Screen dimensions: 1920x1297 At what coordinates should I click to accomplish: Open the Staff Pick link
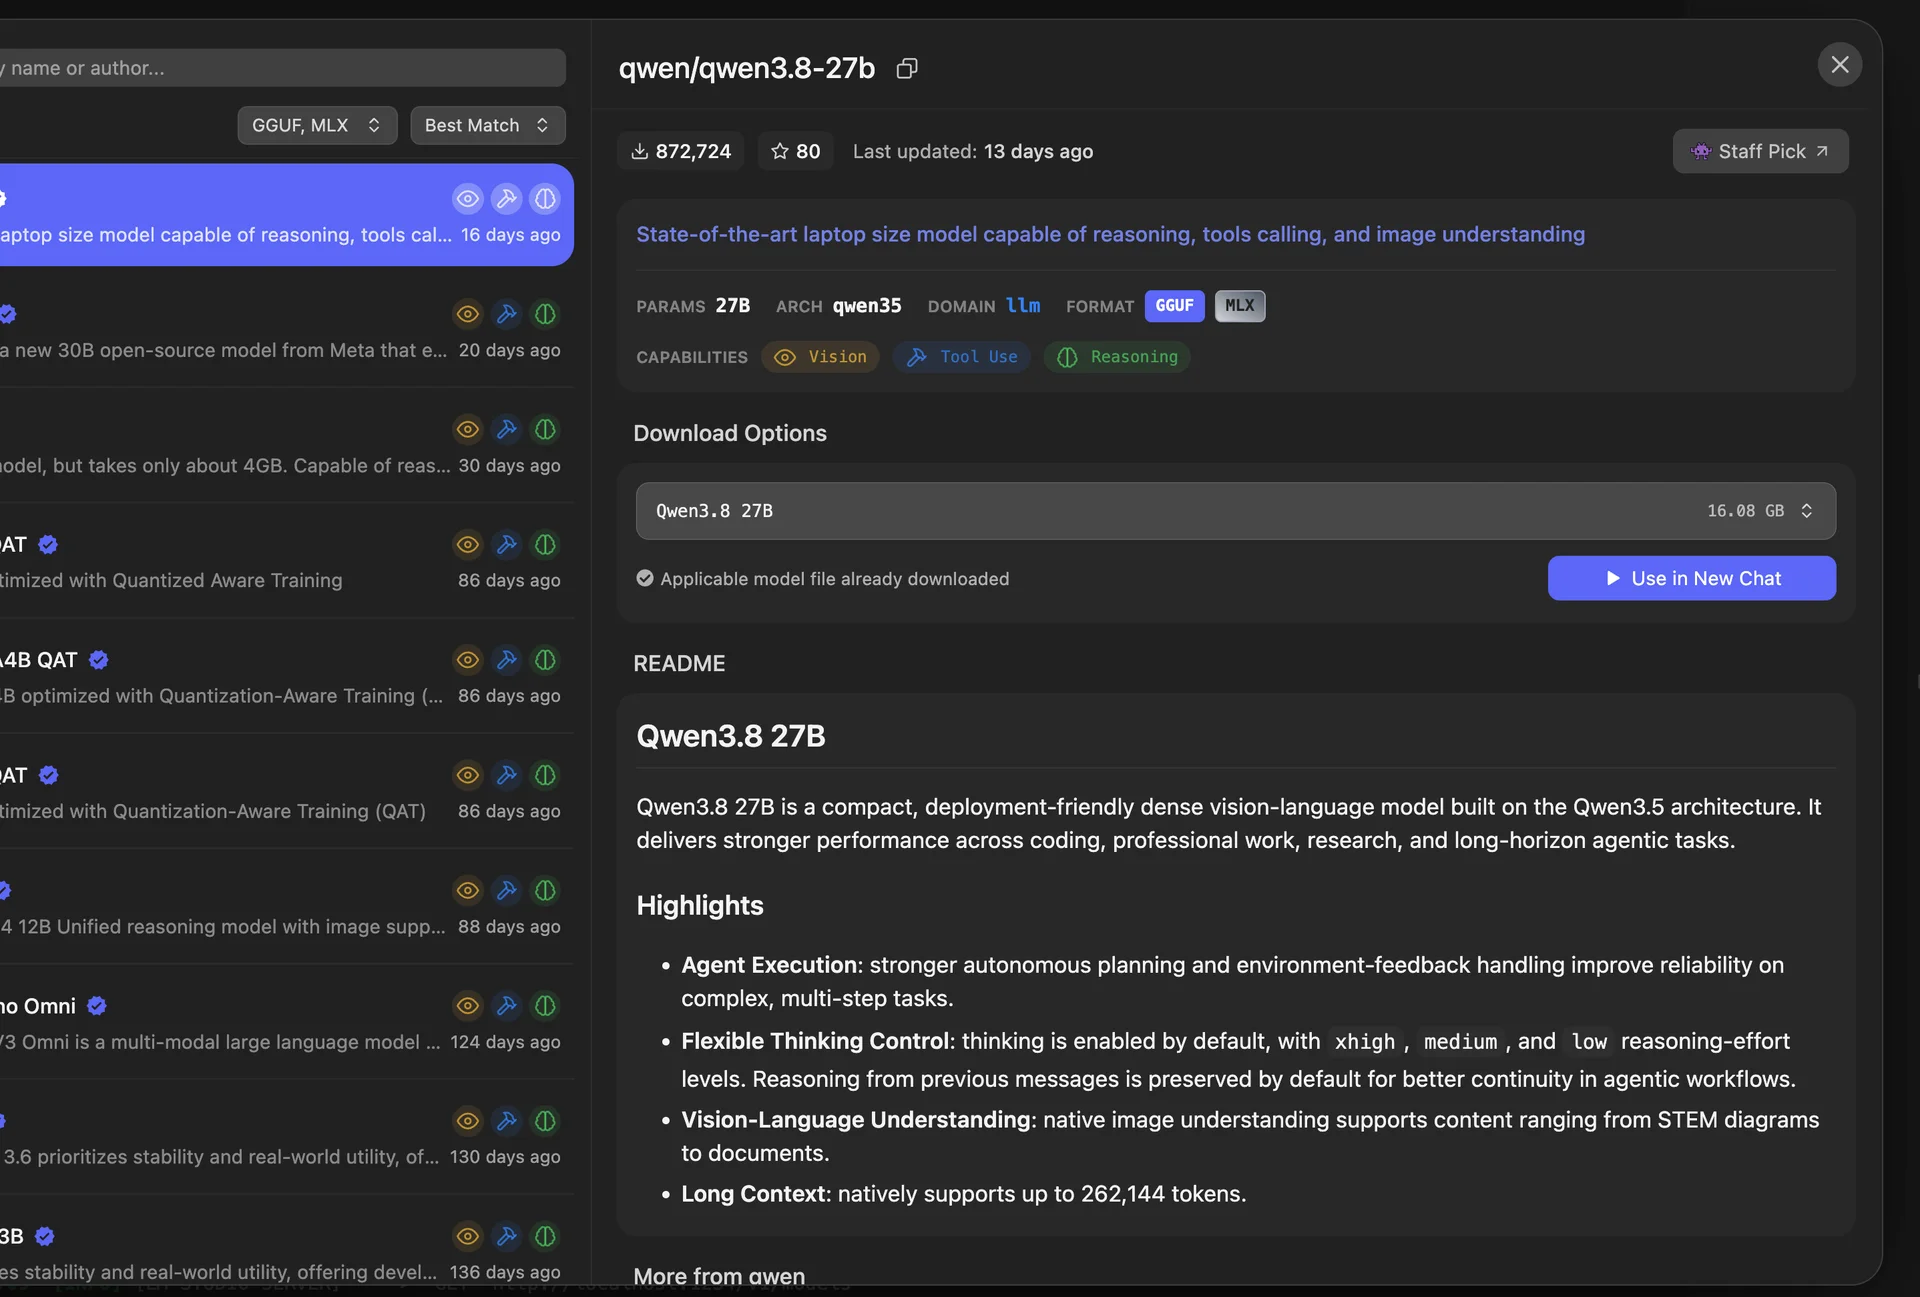click(x=1760, y=151)
